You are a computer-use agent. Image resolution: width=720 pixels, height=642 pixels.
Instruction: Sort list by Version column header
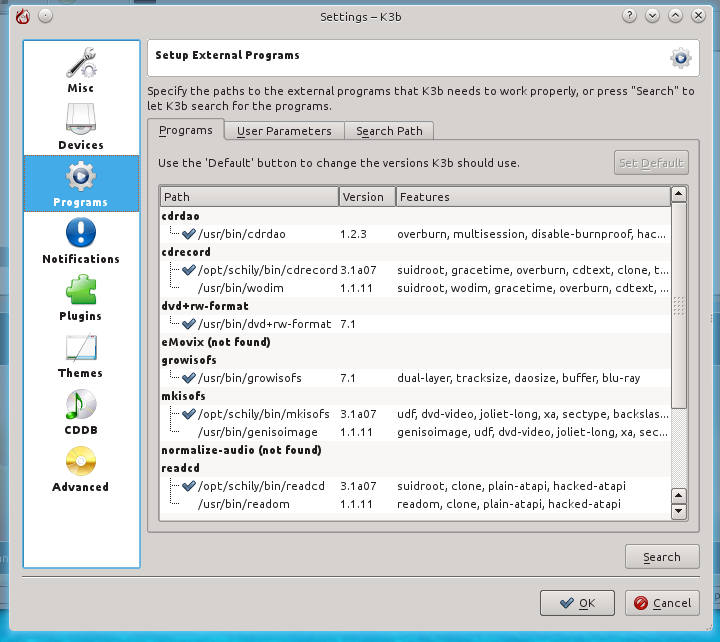coord(367,197)
